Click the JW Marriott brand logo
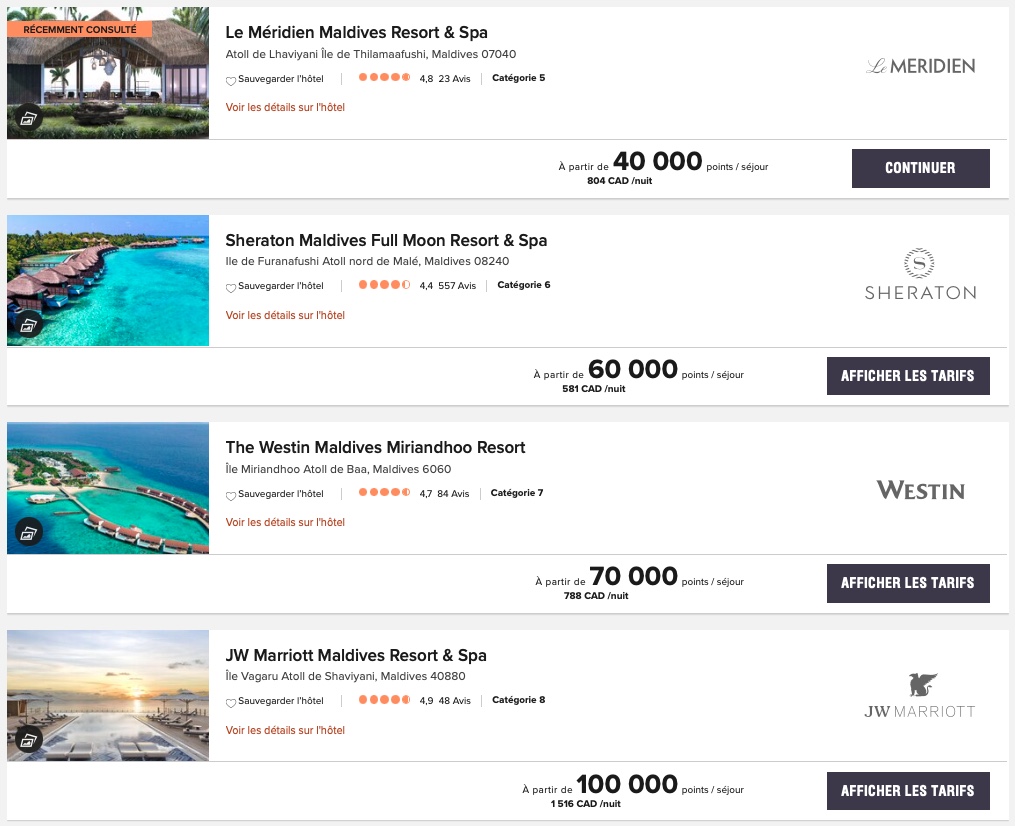Image resolution: width=1015 pixels, height=826 pixels. (x=920, y=697)
